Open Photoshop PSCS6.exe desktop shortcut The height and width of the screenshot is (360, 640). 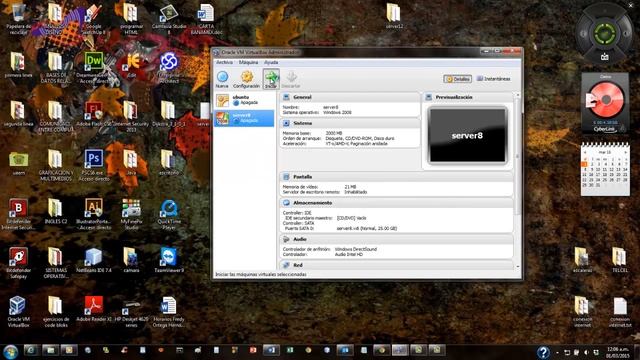pos(93,165)
